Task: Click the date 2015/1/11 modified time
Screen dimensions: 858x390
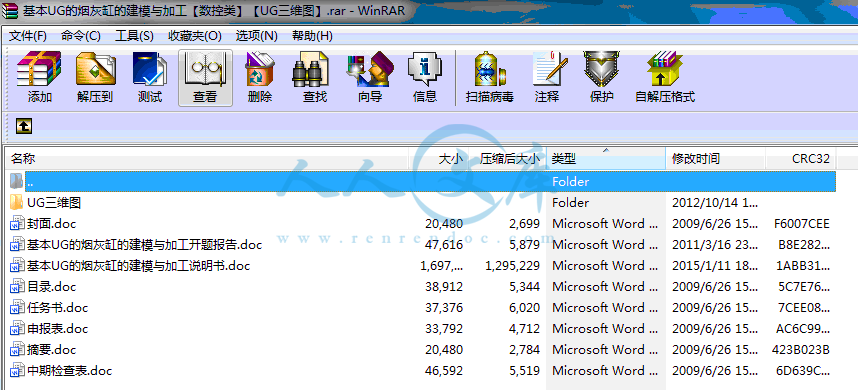Action: tap(715, 266)
